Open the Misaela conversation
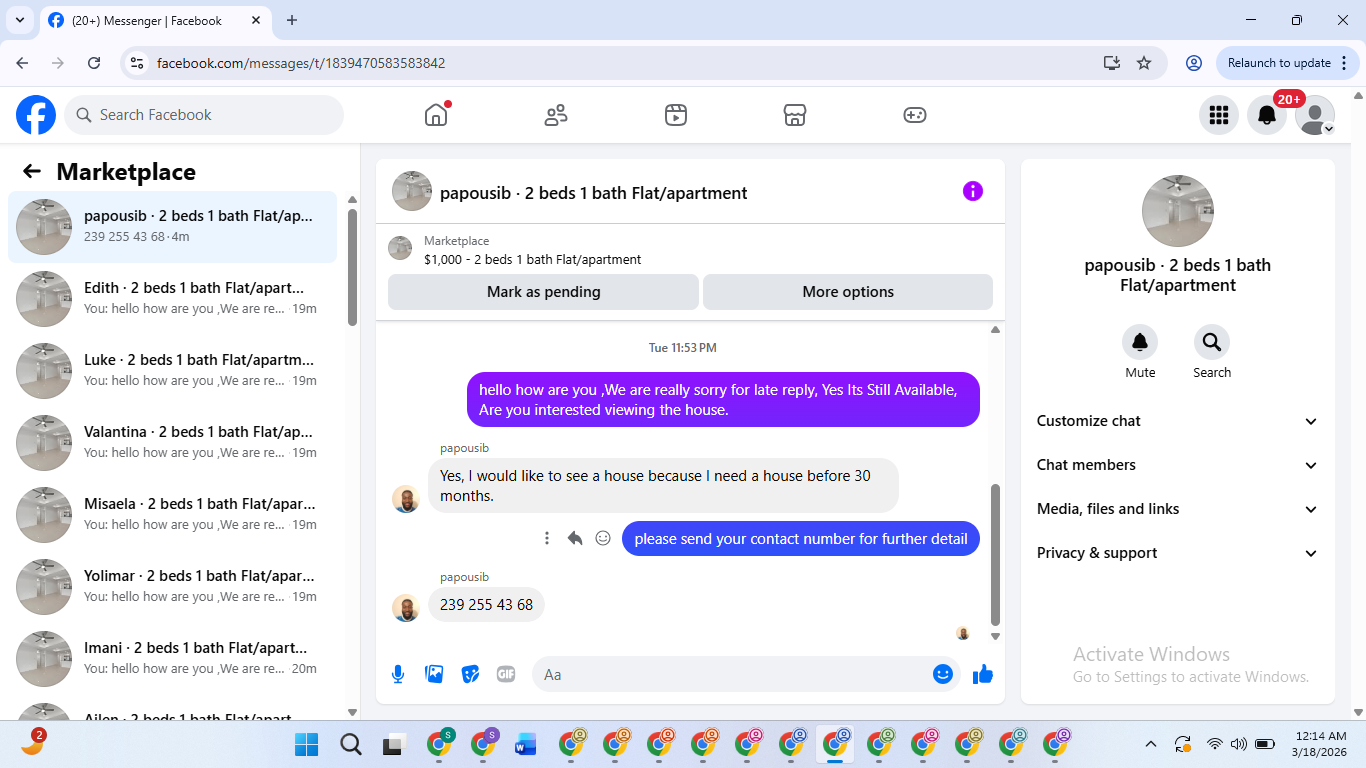1366x768 pixels. tap(173, 515)
